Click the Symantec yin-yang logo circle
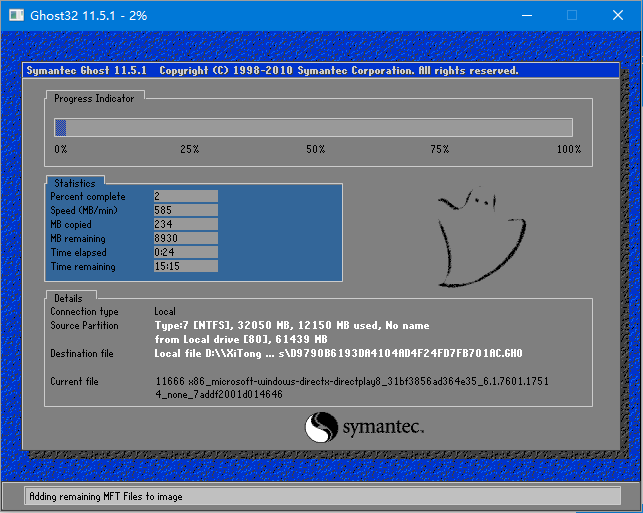 click(x=319, y=429)
